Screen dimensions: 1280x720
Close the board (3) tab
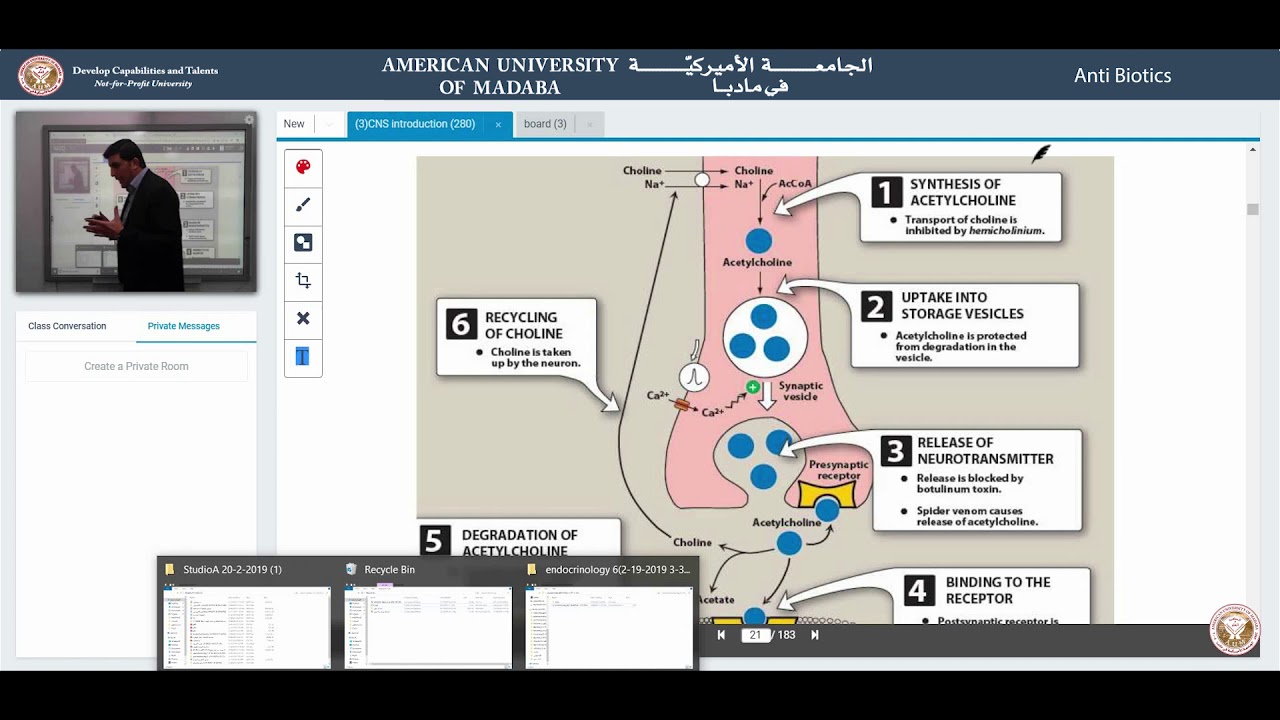coord(589,125)
